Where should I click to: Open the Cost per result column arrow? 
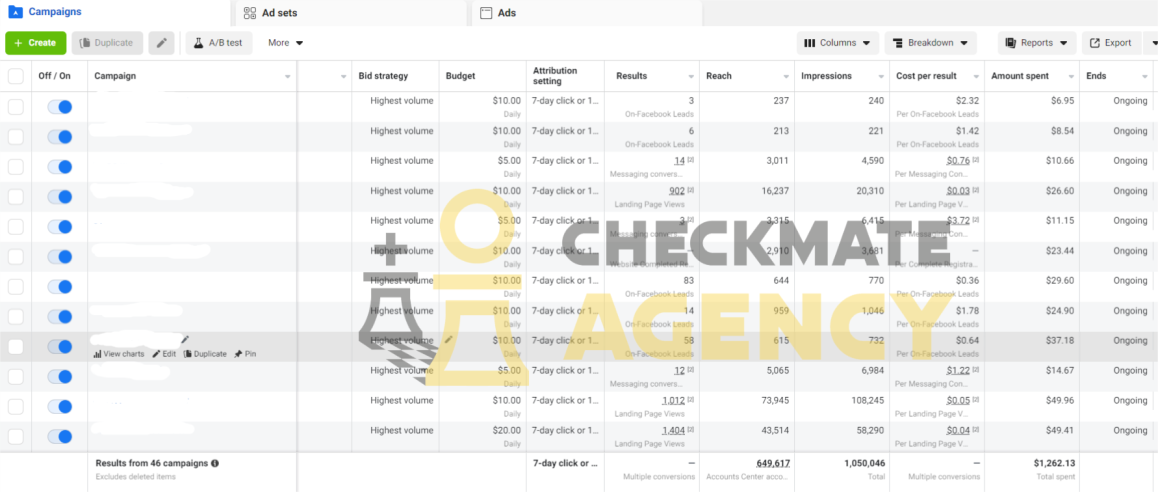coord(976,76)
